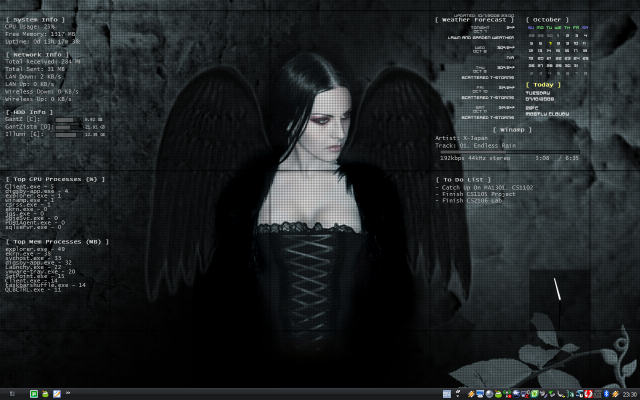Click the EN language indicator in taskbar
The width and height of the screenshot is (640, 400).
[447, 394]
